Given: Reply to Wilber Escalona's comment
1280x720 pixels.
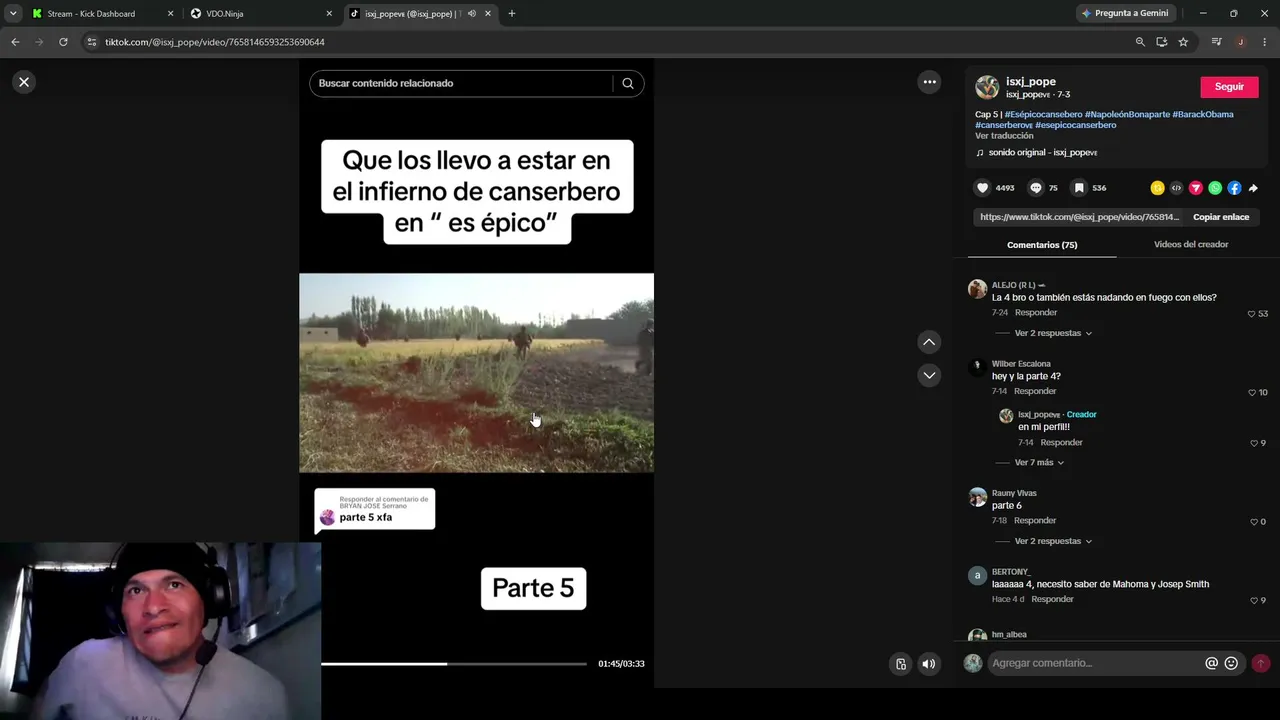Looking at the screenshot, I should 1036,391.
